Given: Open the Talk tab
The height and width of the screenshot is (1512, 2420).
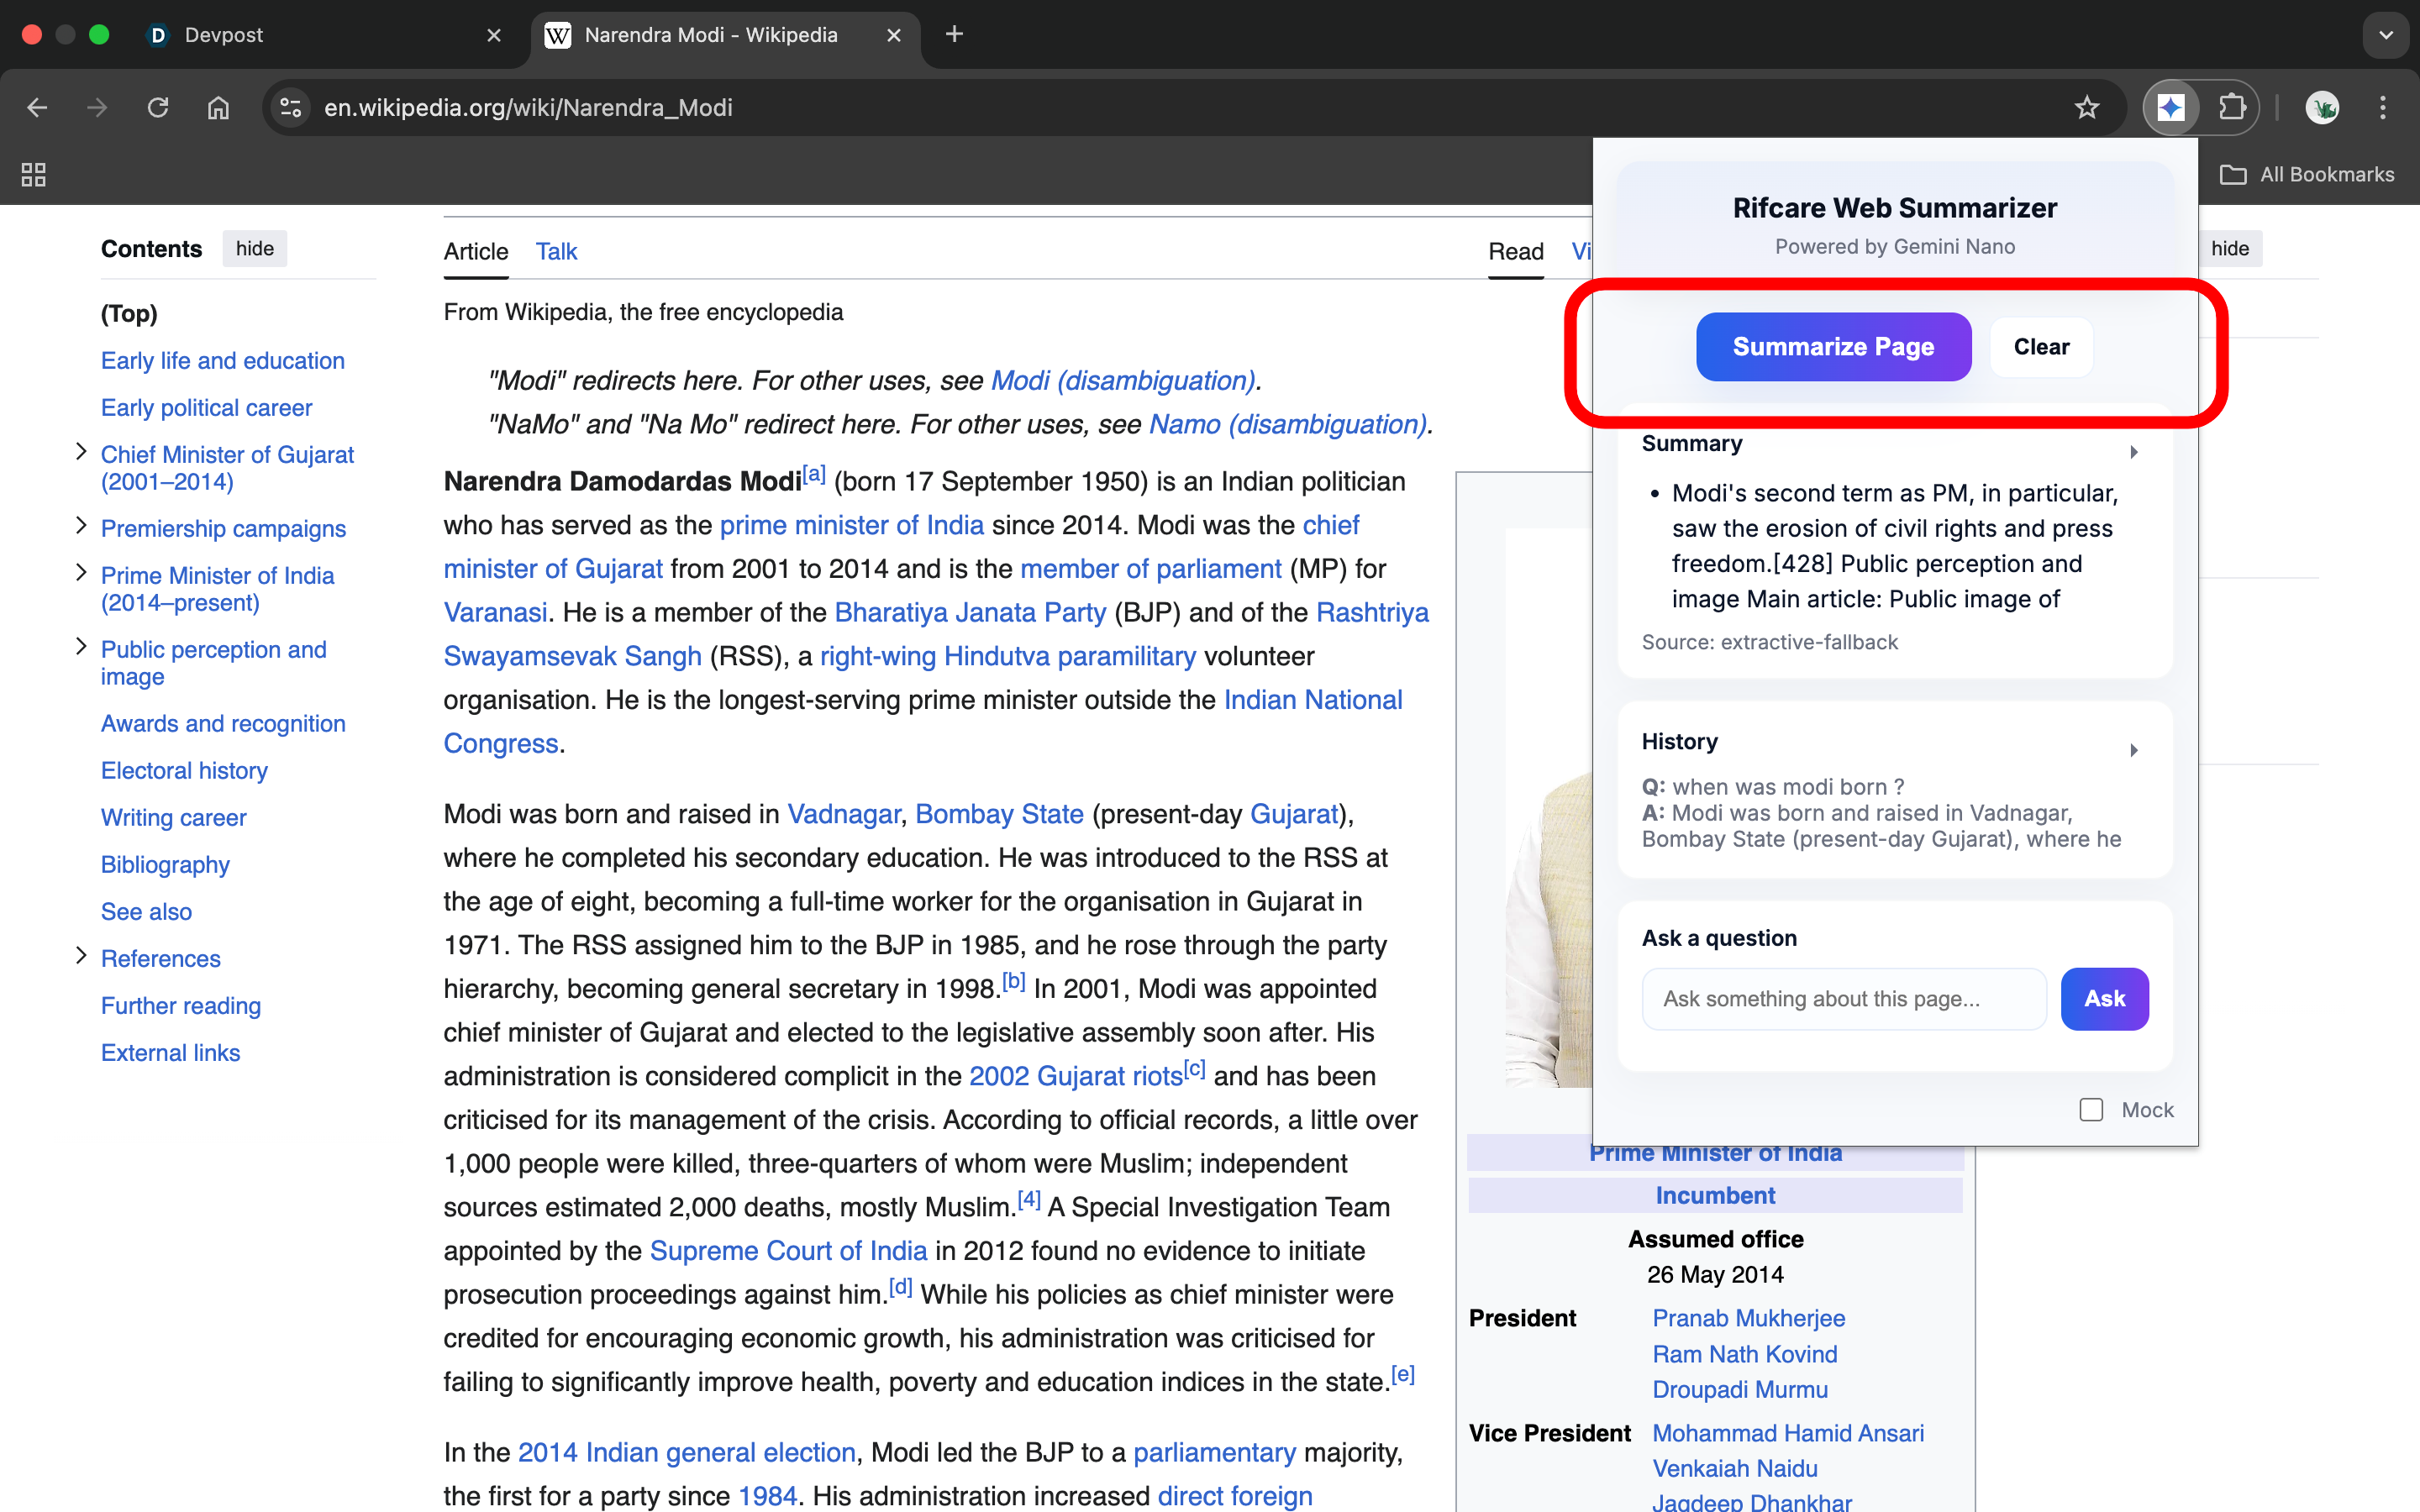Looking at the screenshot, I should pos(556,252).
